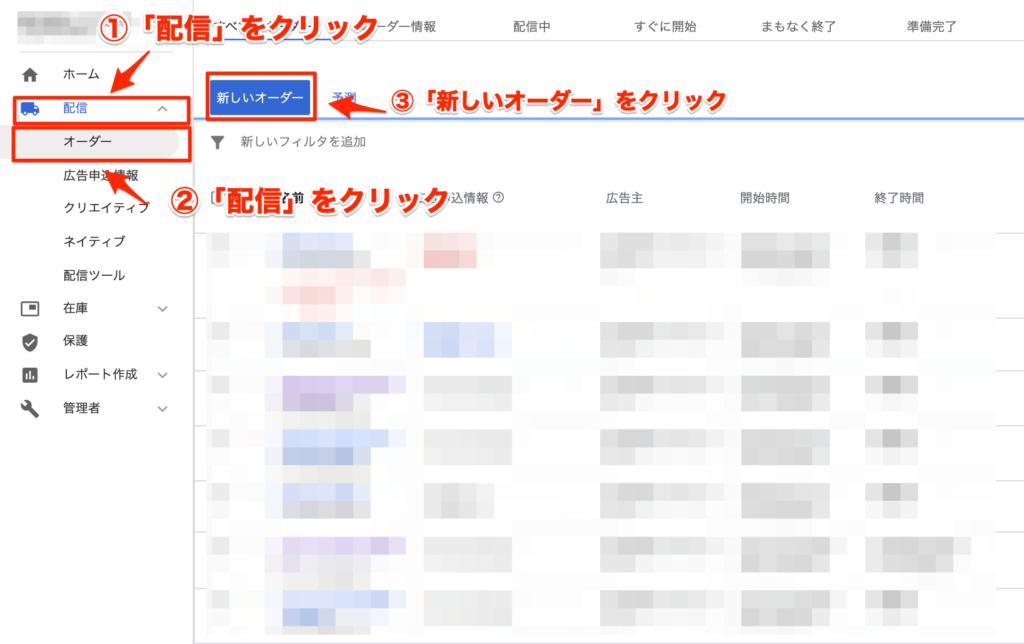Click 新しいフィルタを追加 filter field
Image resolution: width=1024 pixels, height=644 pixels.
303,142
